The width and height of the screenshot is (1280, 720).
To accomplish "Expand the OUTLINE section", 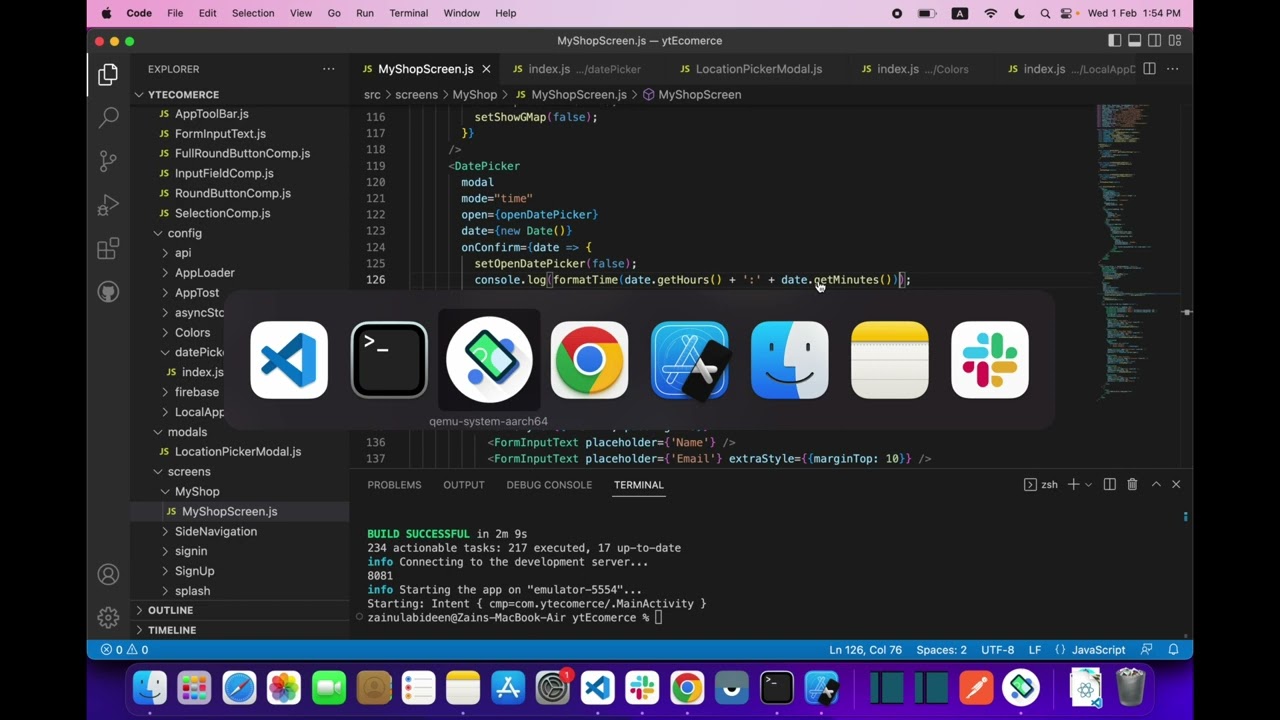I will pos(170,610).
